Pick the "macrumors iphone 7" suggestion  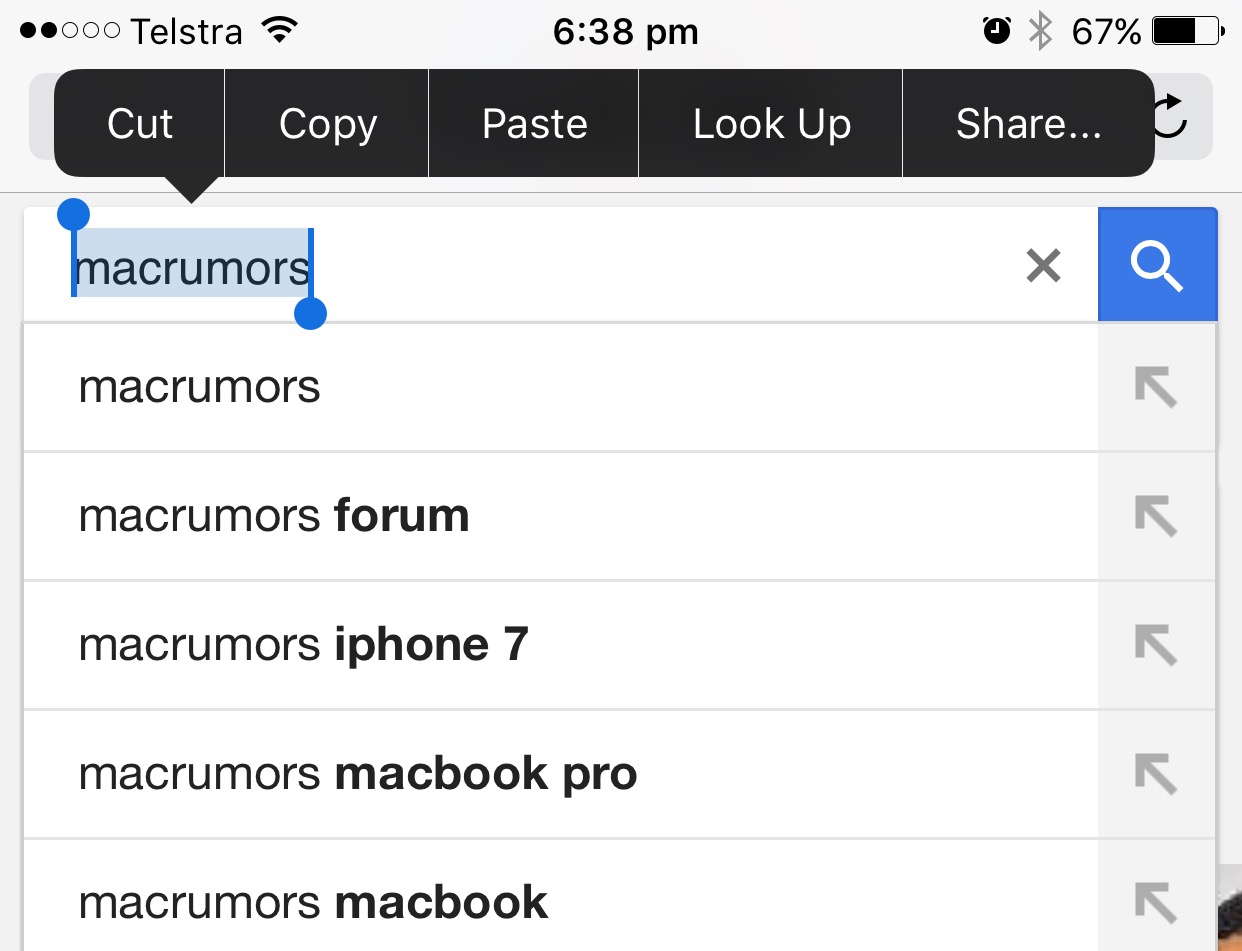point(303,645)
